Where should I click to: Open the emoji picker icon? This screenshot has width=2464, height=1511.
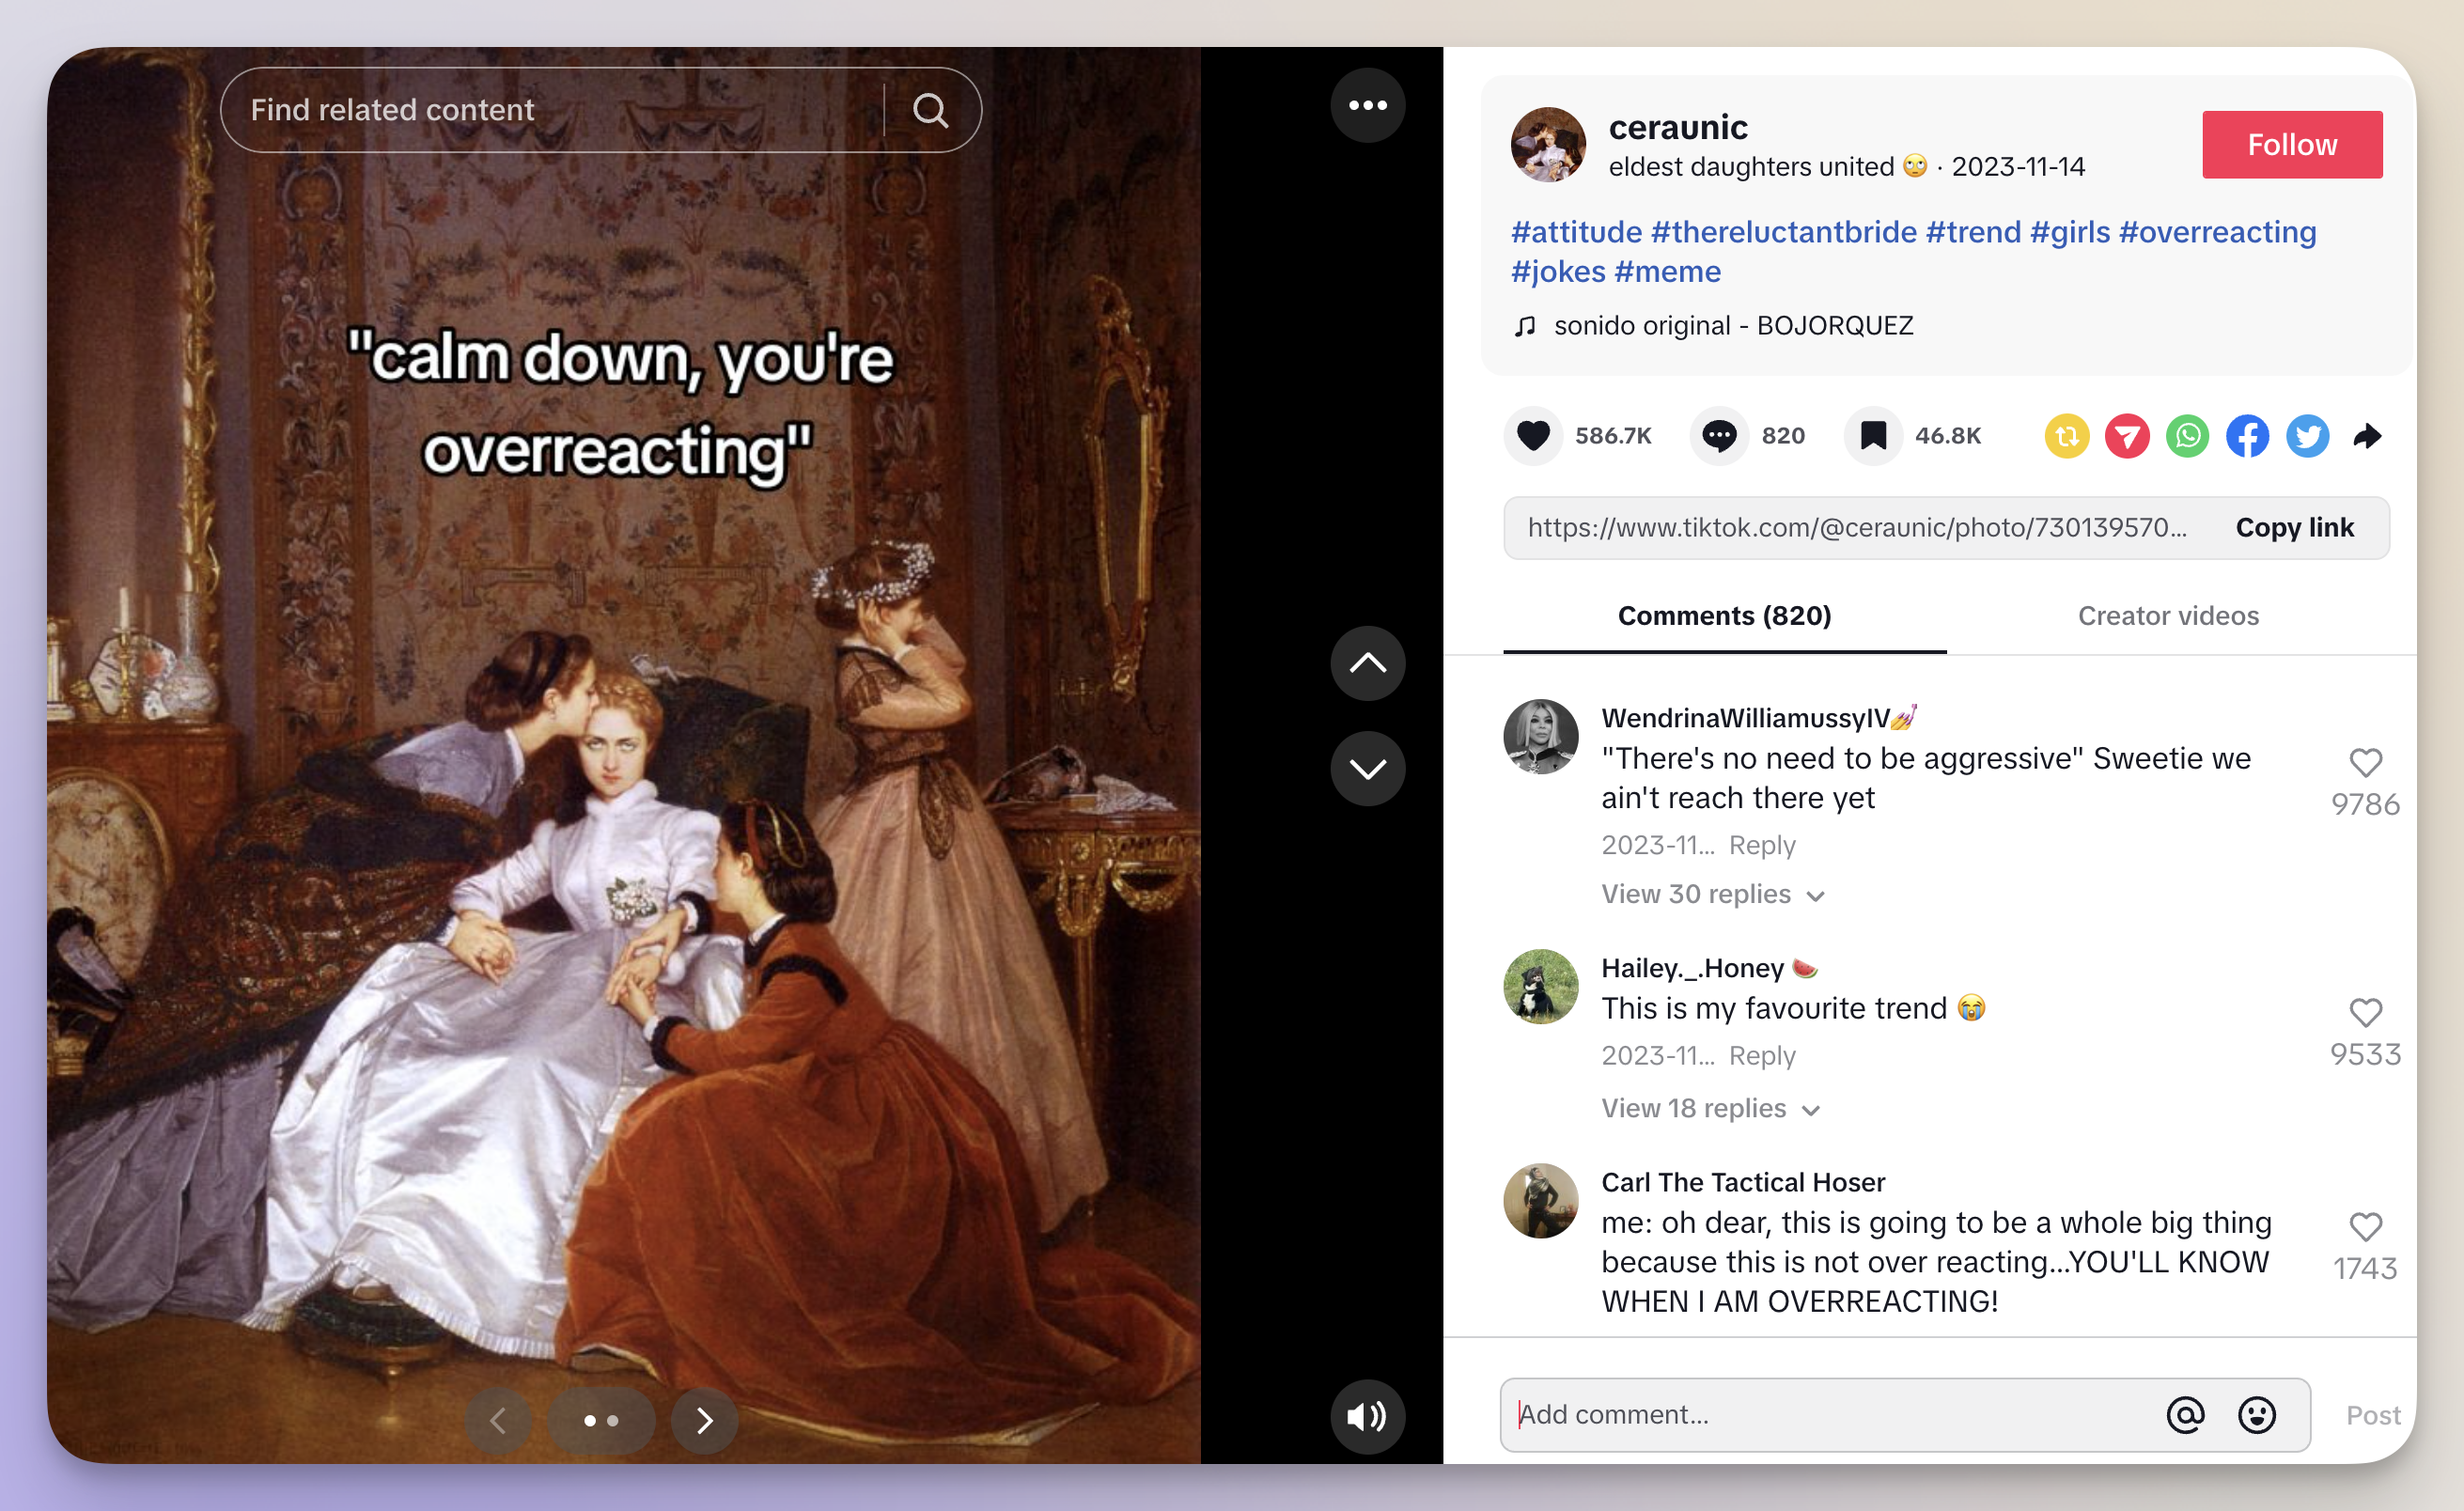click(2257, 1415)
